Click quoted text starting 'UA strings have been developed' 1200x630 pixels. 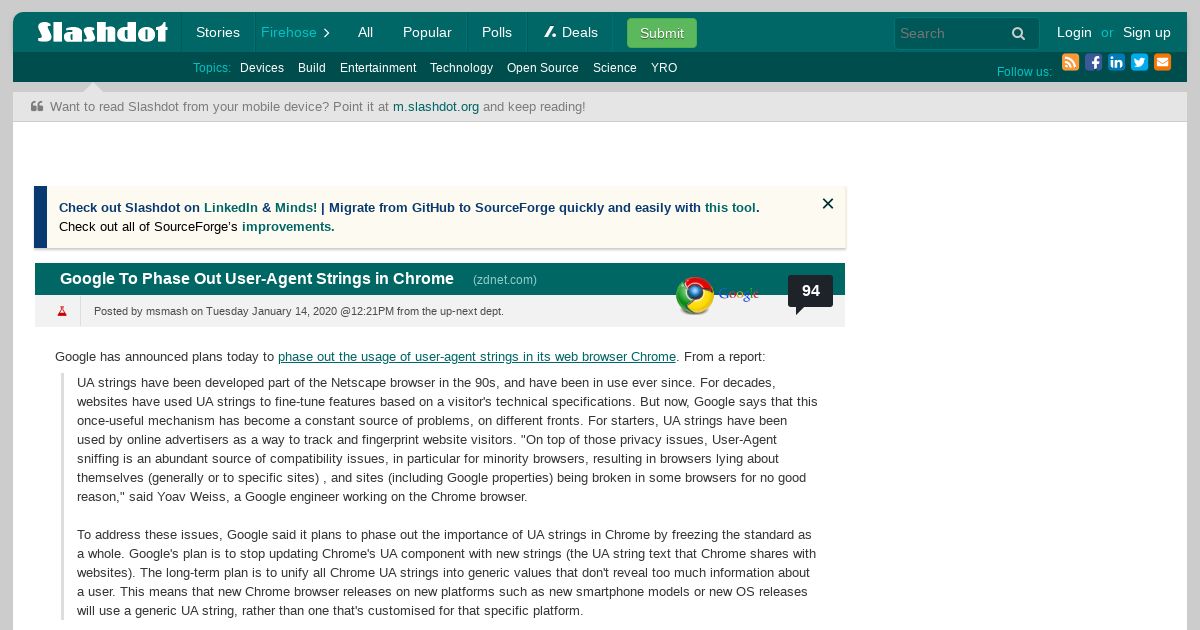point(447,440)
